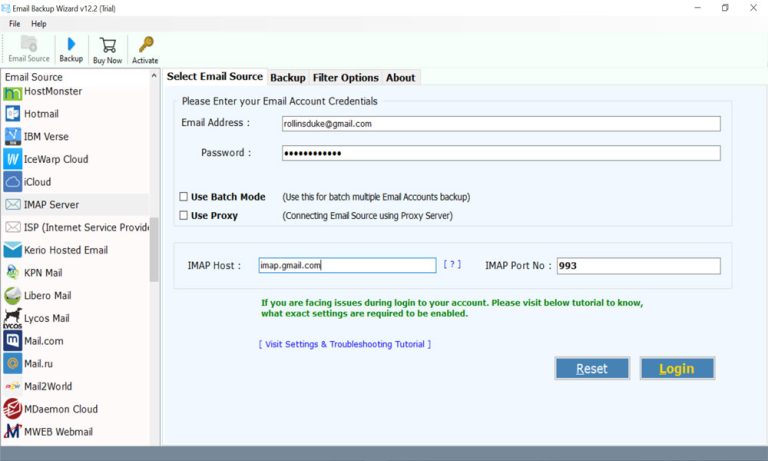Select IMAP Server label

coord(51,205)
